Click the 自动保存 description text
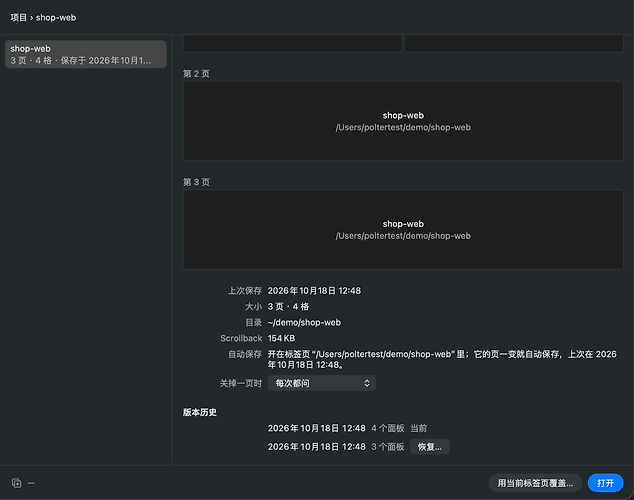Viewport: 634px width, 500px height. coord(442,359)
